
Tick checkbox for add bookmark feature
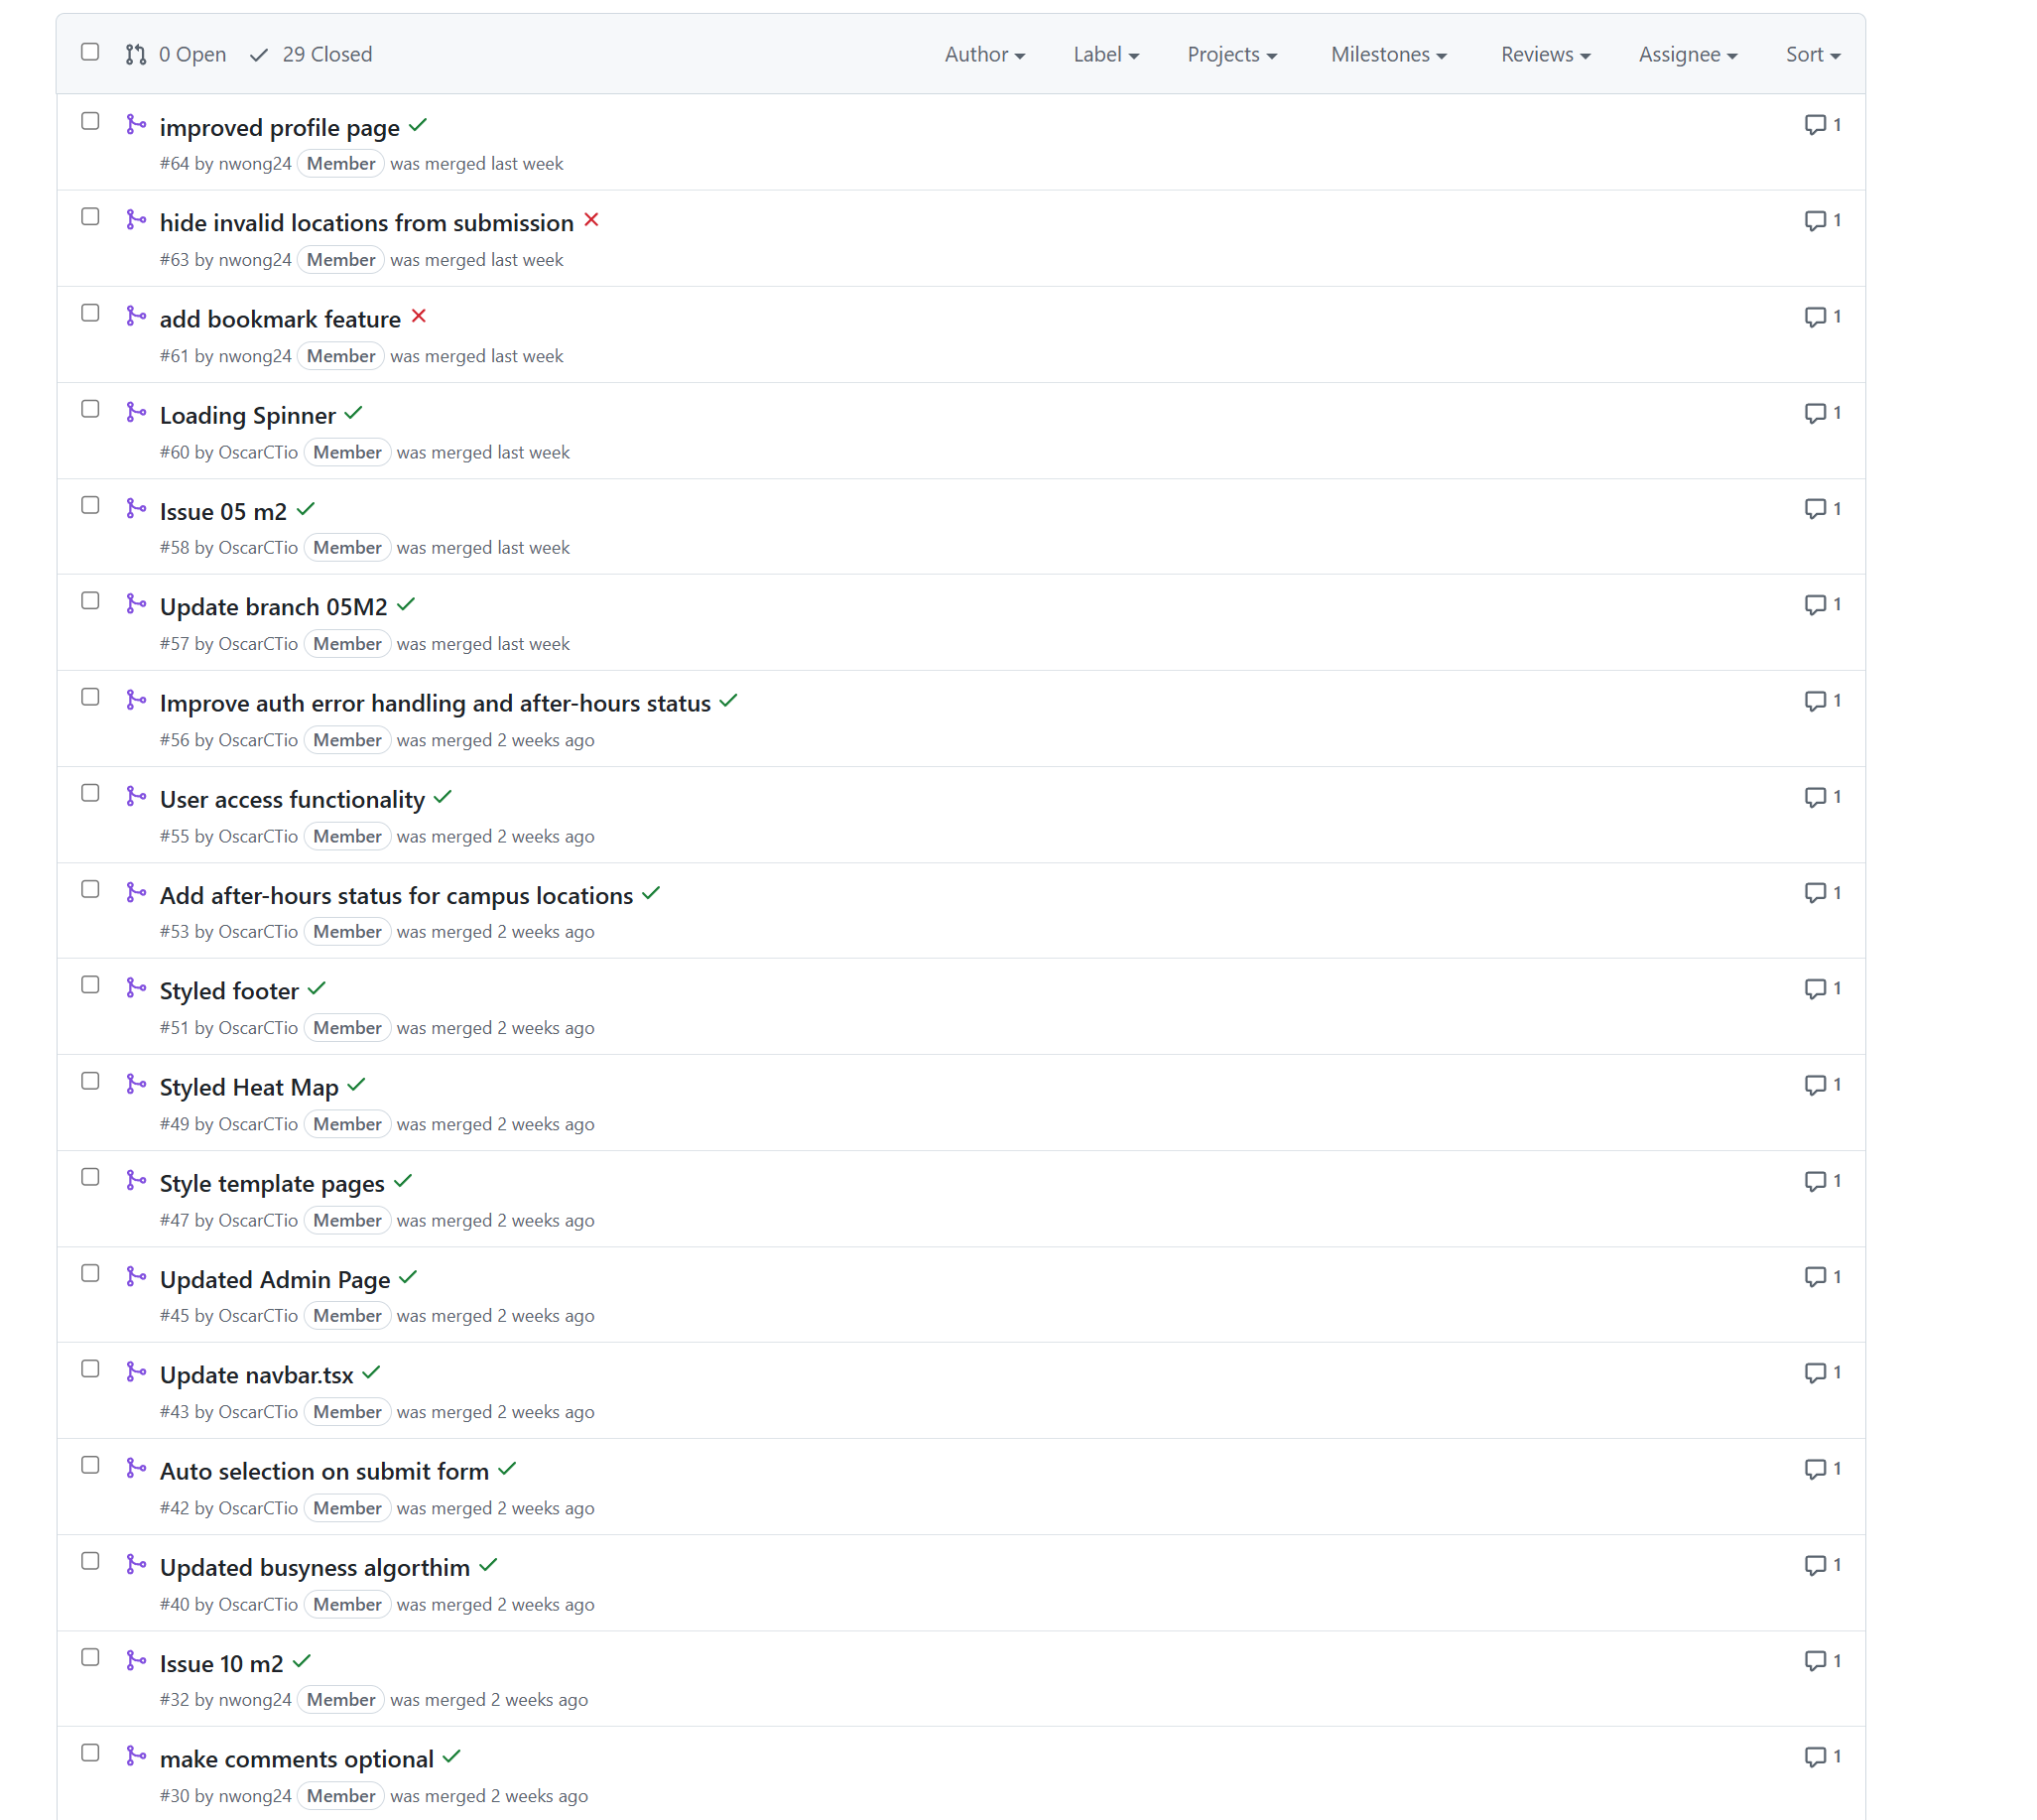(90, 314)
